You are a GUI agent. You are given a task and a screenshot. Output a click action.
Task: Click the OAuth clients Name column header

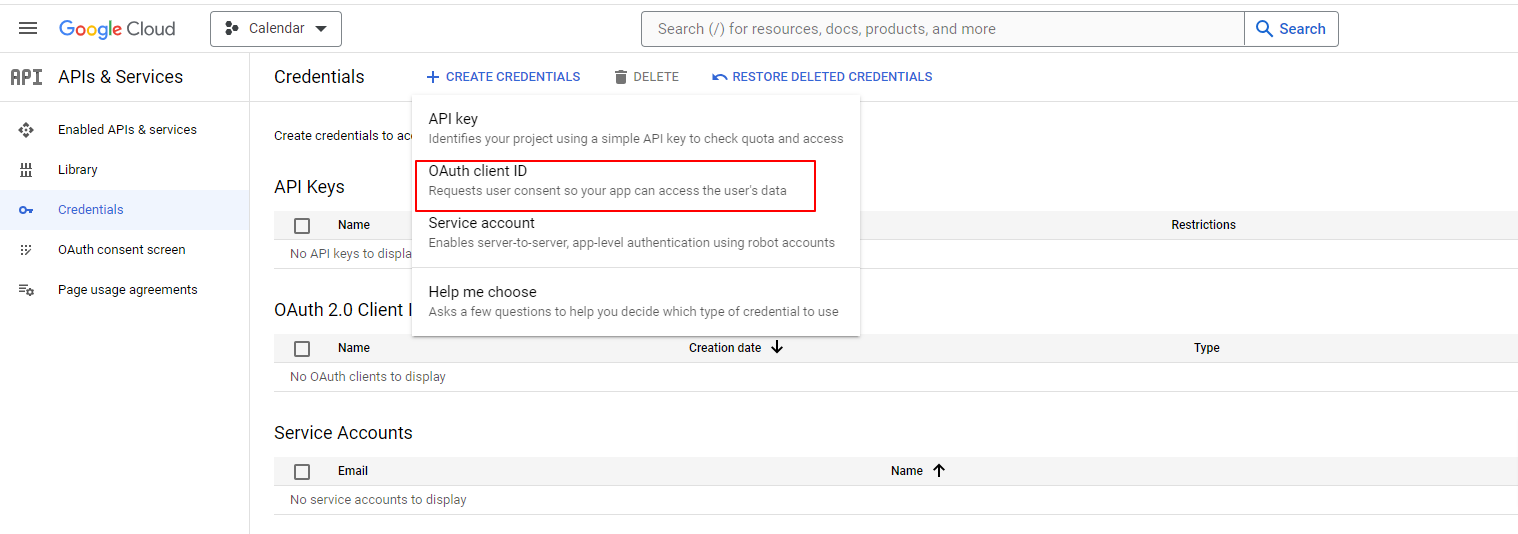coord(354,348)
